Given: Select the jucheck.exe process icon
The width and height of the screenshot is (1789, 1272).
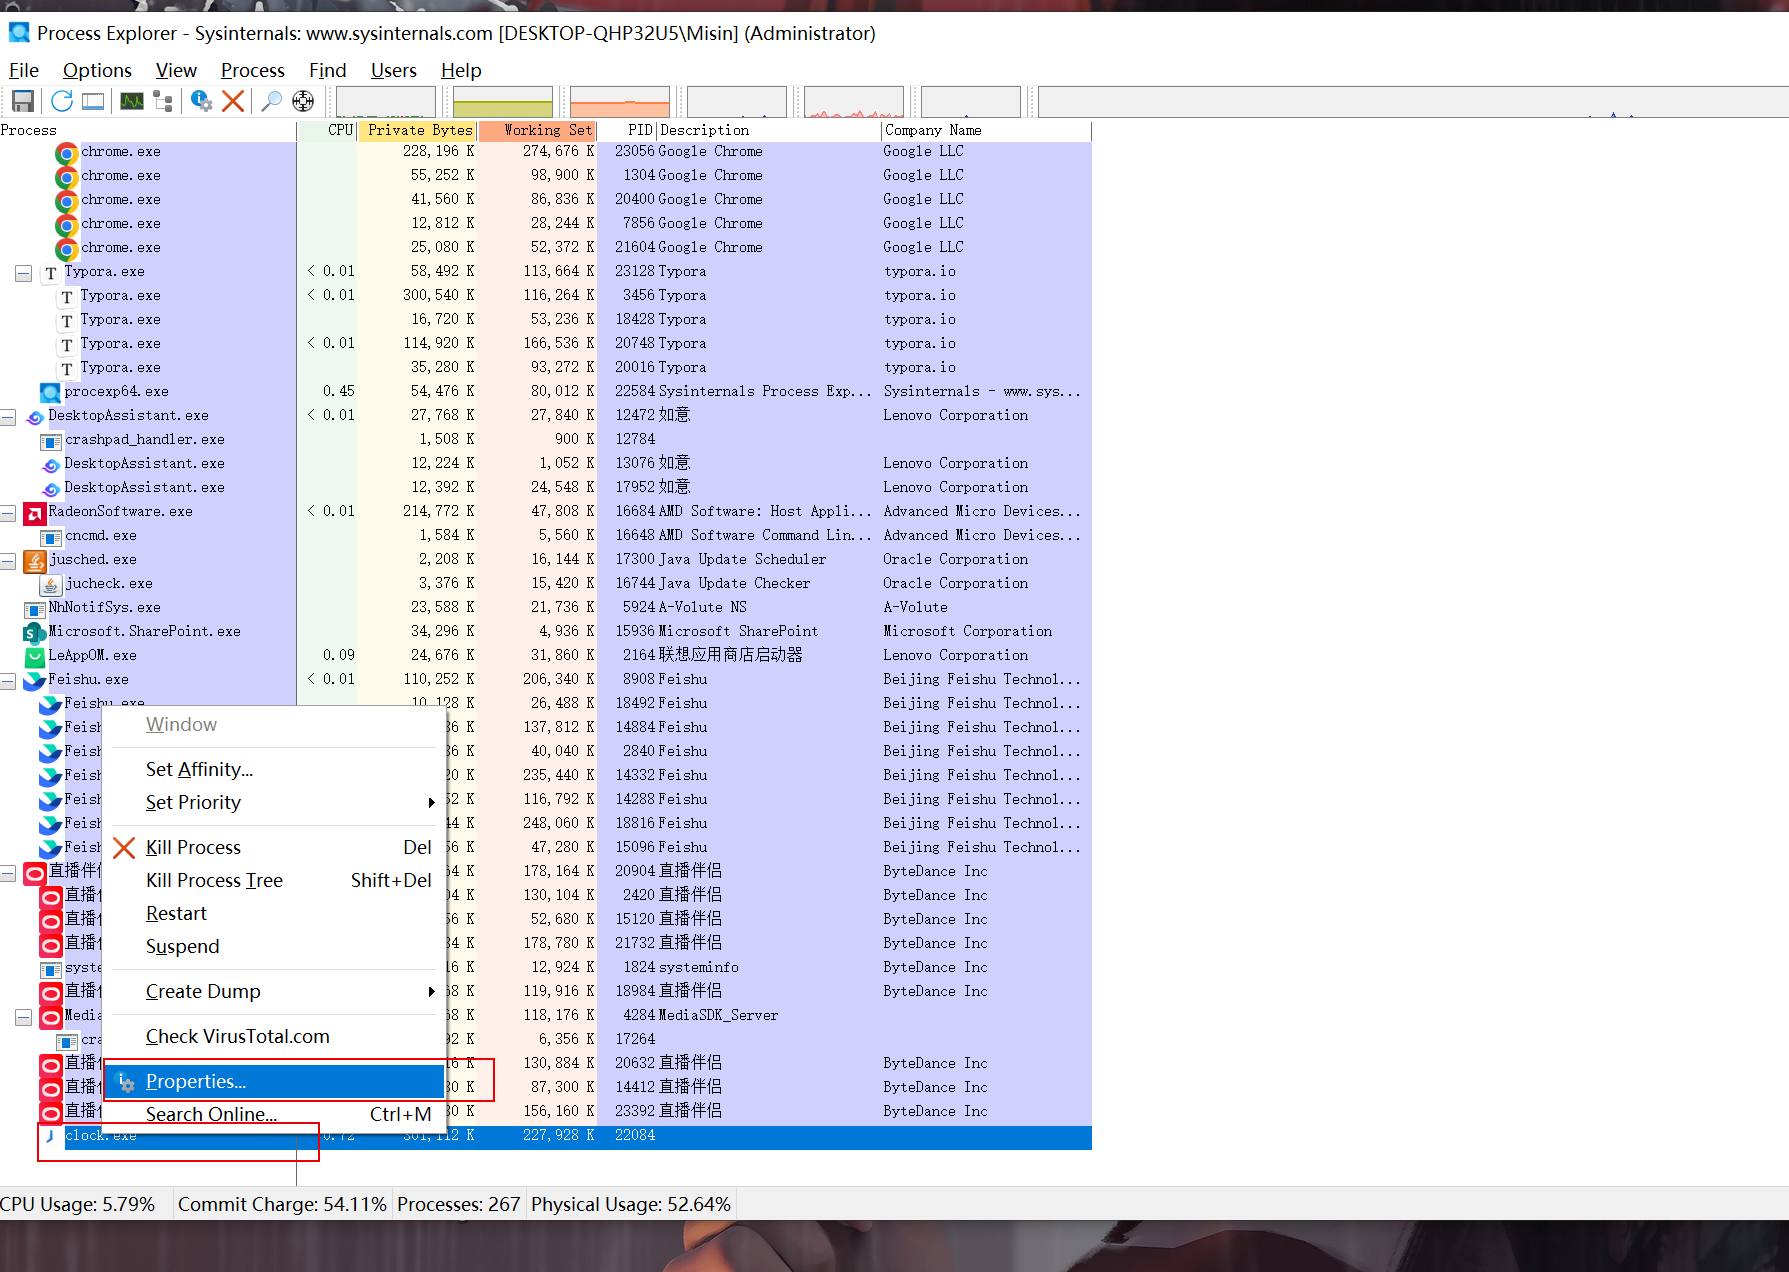Looking at the screenshot, I should [51, 584].
